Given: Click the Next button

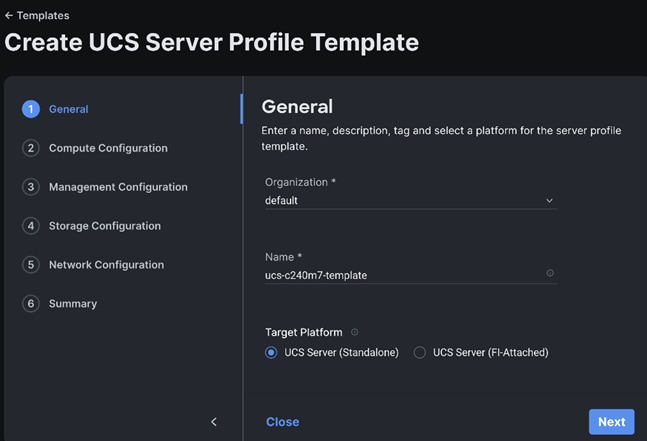Looking at the screenshot, I should (612, 422).
